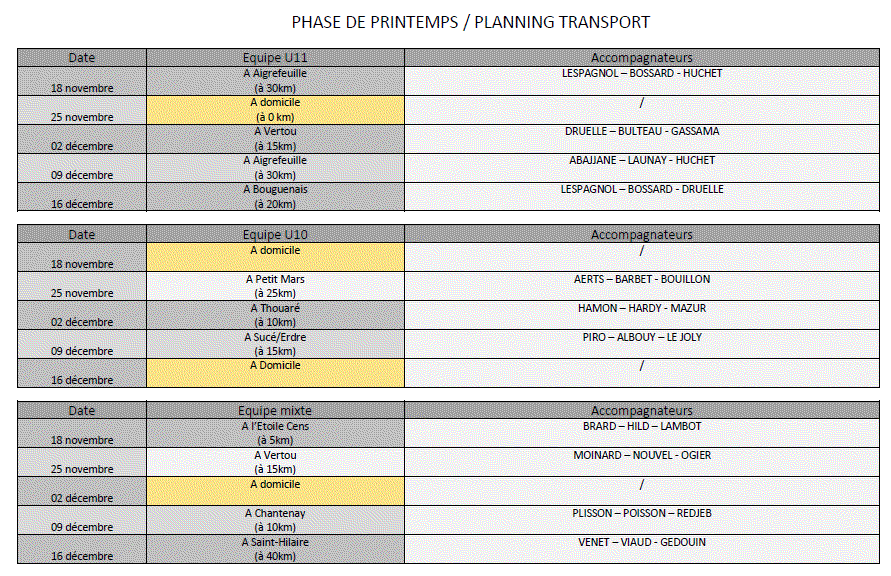Click the "A Chantenay (à 10km)" cell
Viewport: 891px width, 576px height.
pyautogui.click(x=275, y=520)
